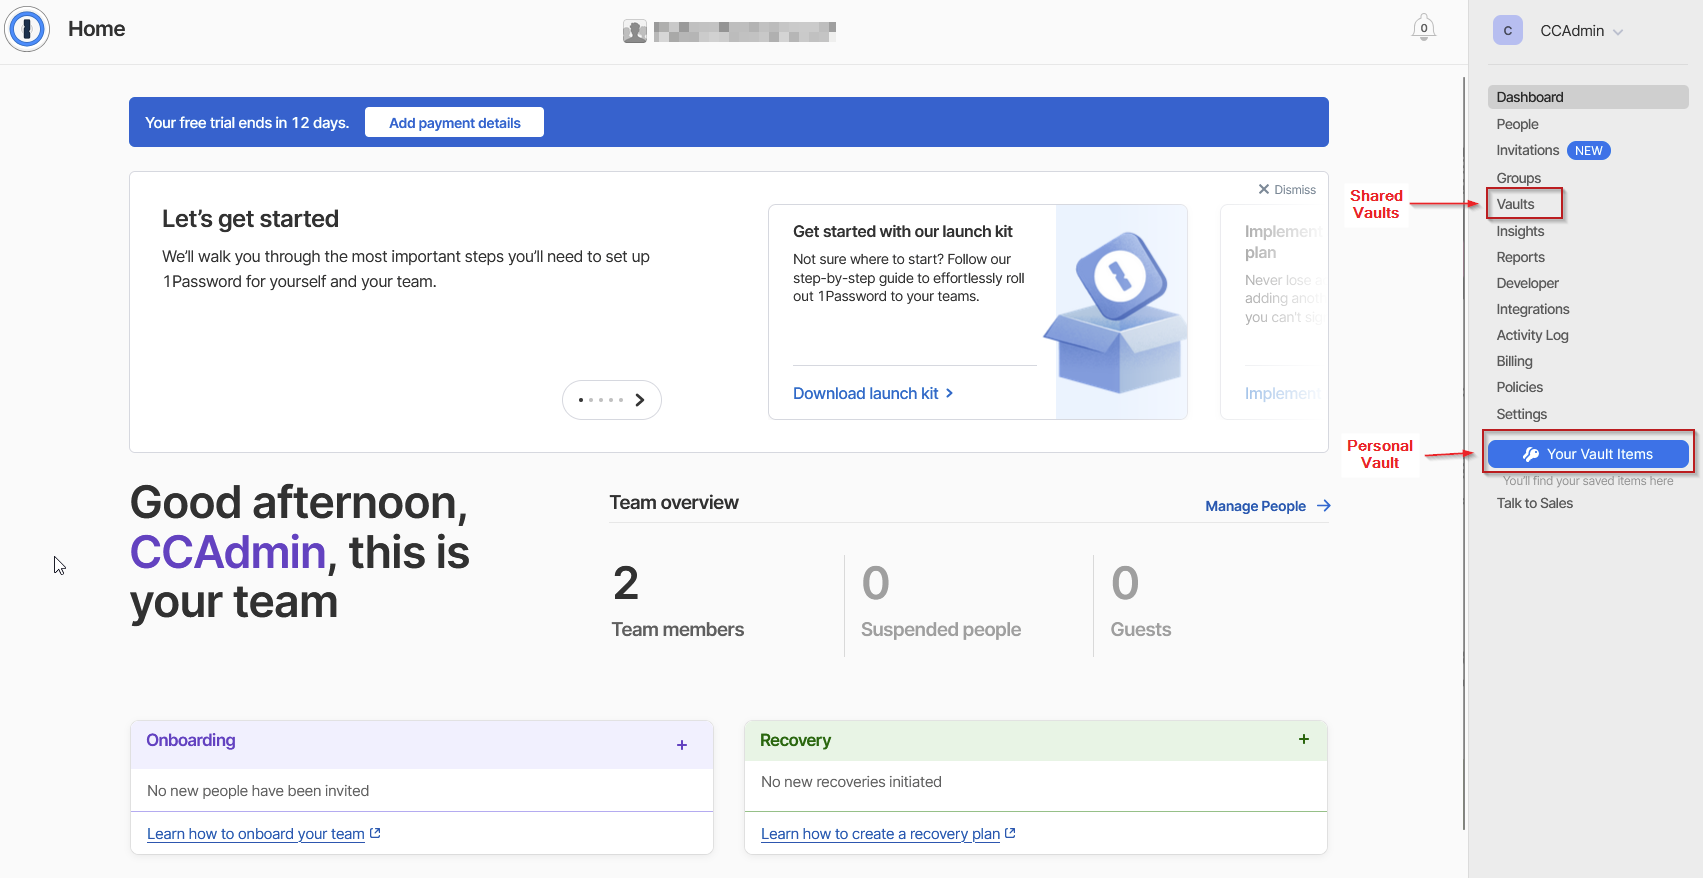The width and height of the screenshot is (1703, 878).
Task: Click the Suspended people count
Action: click(x=875, y=583)
